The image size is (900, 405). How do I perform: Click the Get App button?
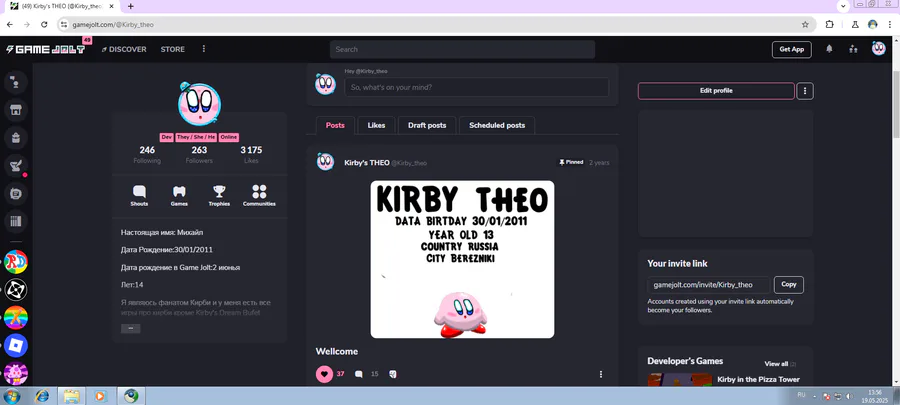pos(791,49)
